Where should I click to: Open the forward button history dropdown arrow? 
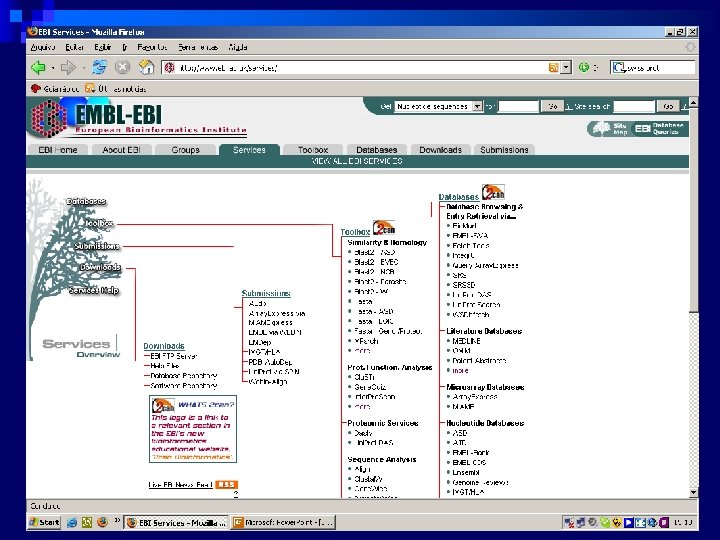pos(84,68)
